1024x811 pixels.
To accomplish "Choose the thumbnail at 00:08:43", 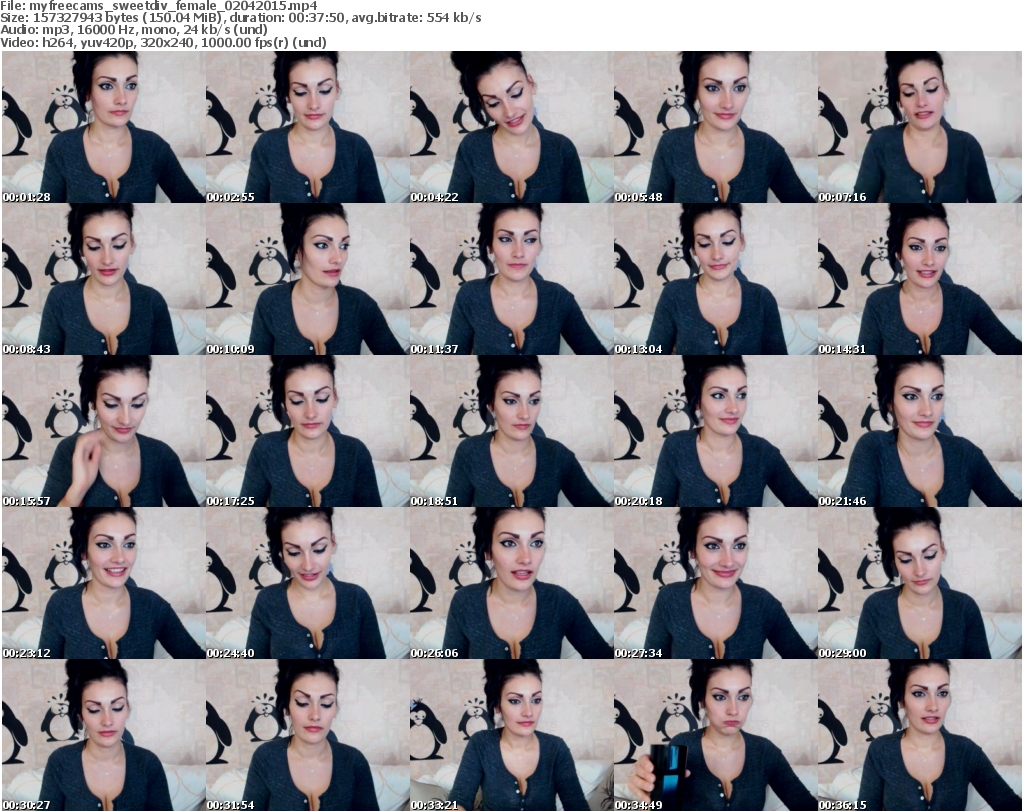I will (104, 279).
